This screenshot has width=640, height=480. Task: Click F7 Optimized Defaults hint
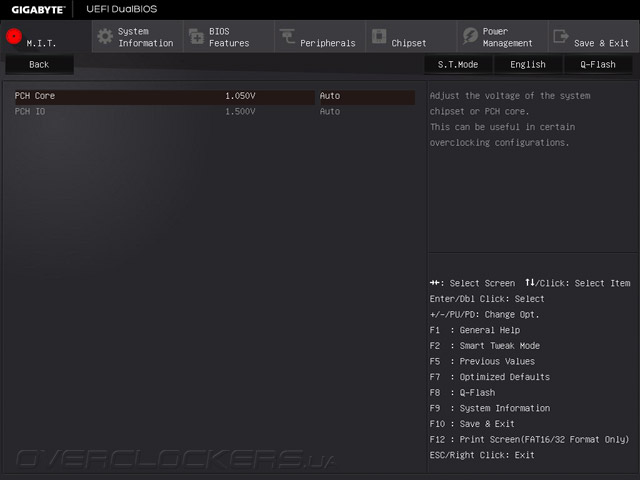[x=489, y=377]
